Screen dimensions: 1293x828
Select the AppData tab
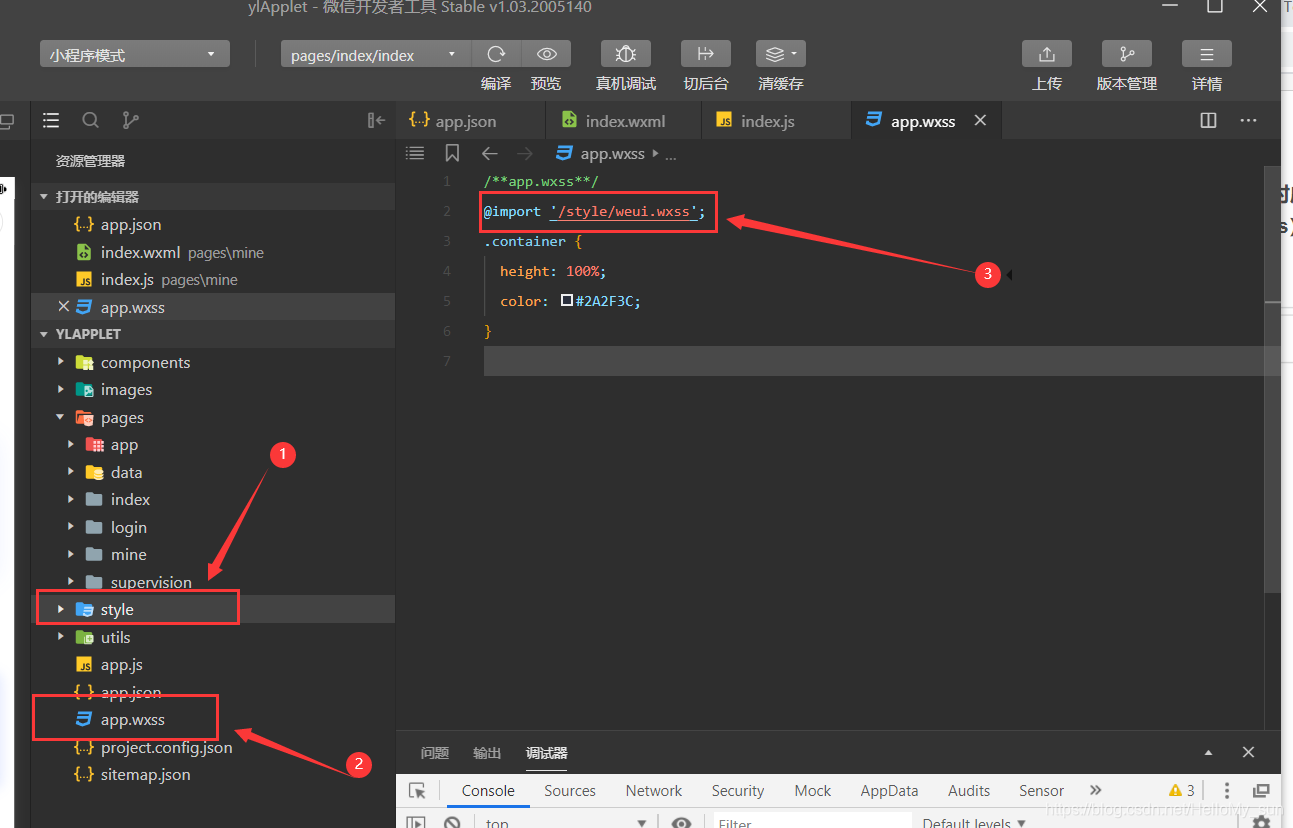(x=889, y=790)
